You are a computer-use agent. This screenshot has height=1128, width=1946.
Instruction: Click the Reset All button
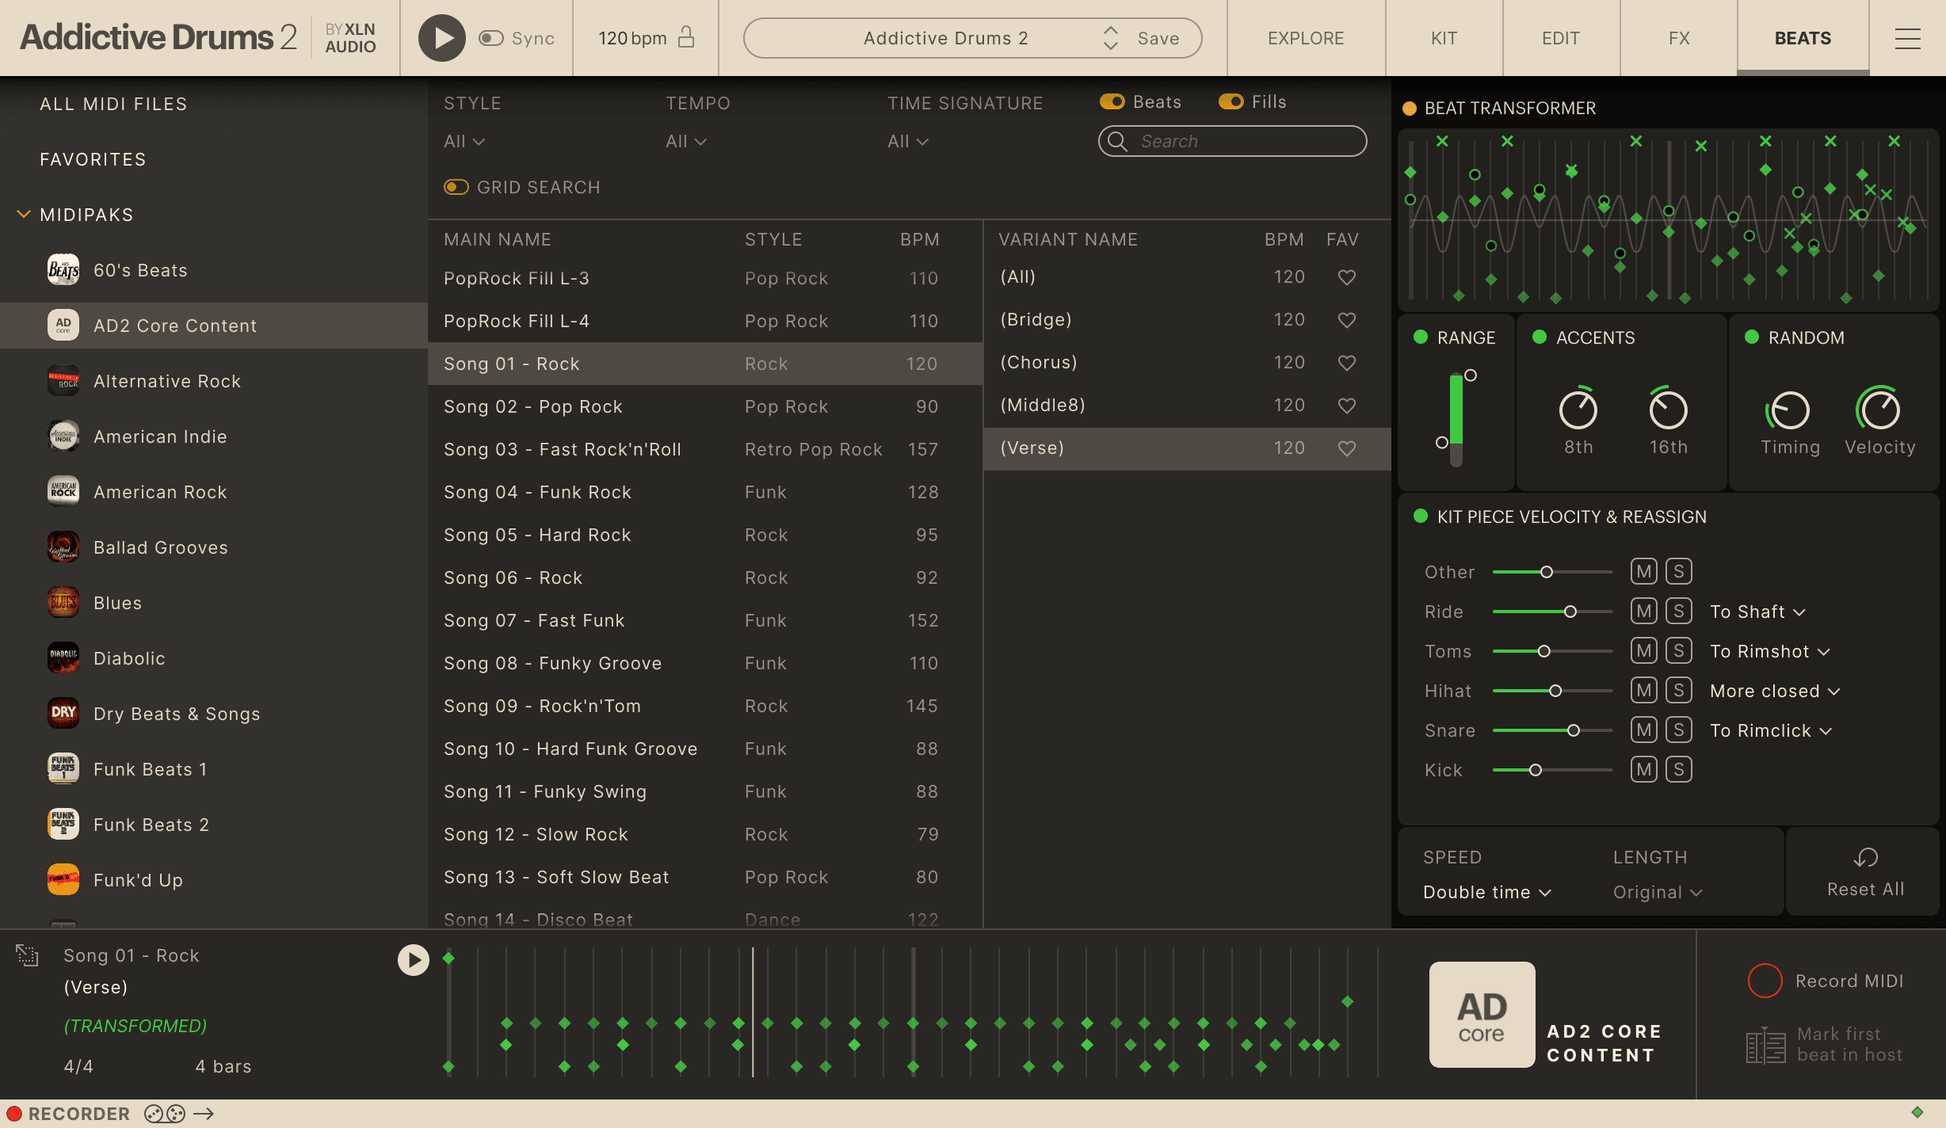pyautogui.click(x=1864, y=871)
